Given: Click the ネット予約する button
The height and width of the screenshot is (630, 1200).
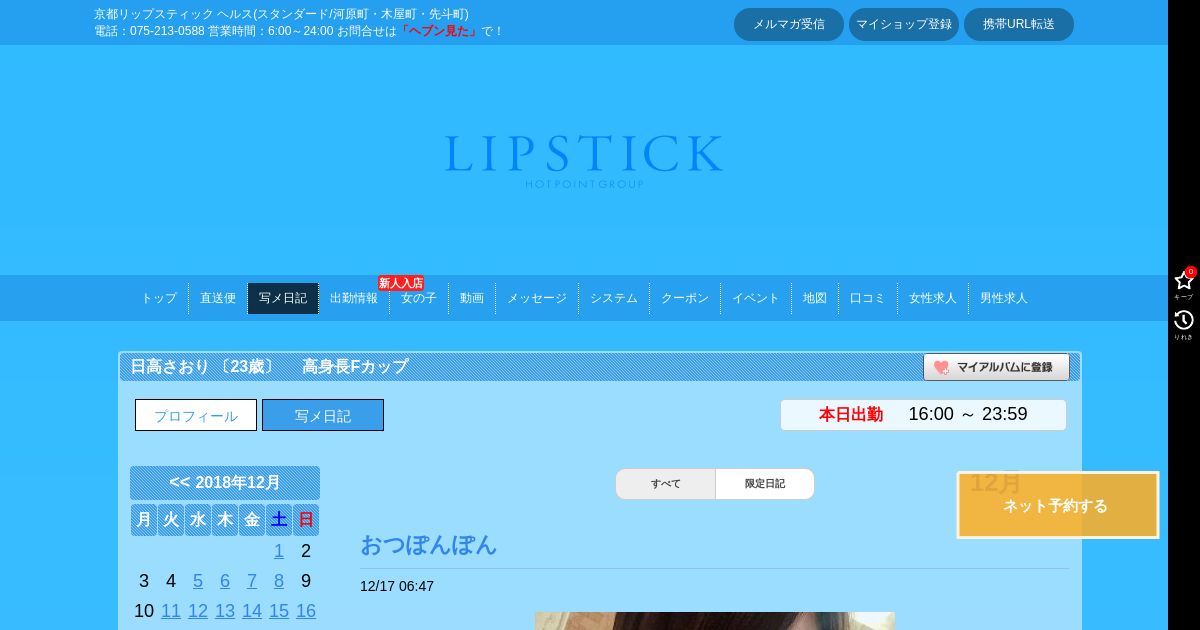Looking at the screenshot, I should click(1058, 505).
